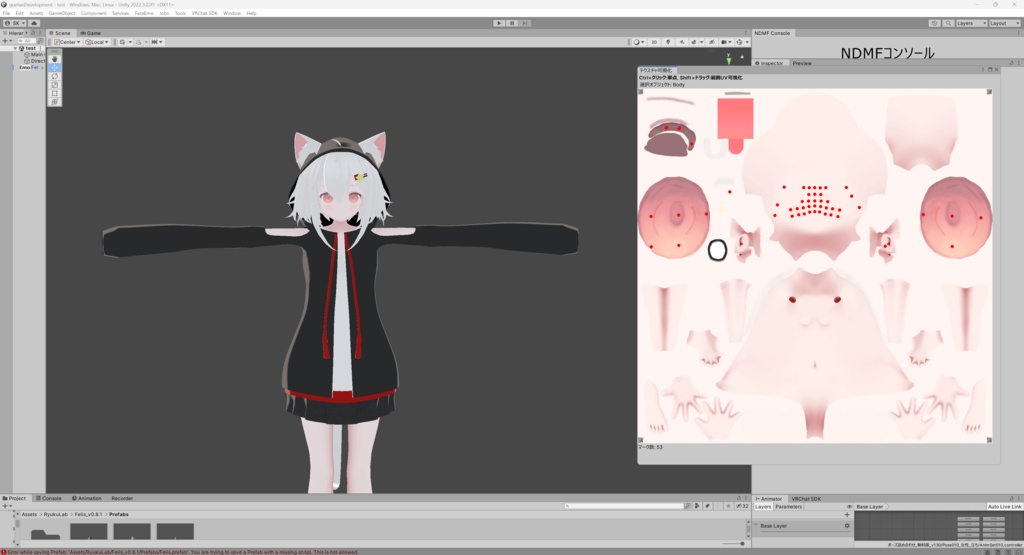Switch to the Game tab

(x=91, y=33)
